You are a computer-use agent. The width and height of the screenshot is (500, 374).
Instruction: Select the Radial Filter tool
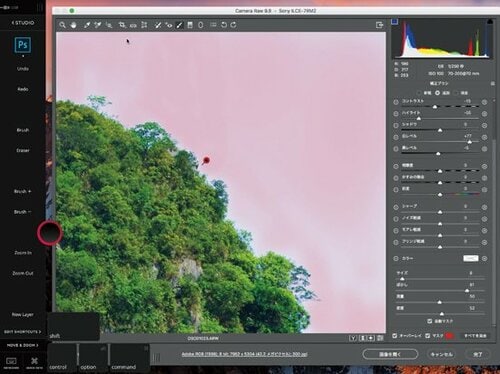pyautogui.click(x=201, y=25)
